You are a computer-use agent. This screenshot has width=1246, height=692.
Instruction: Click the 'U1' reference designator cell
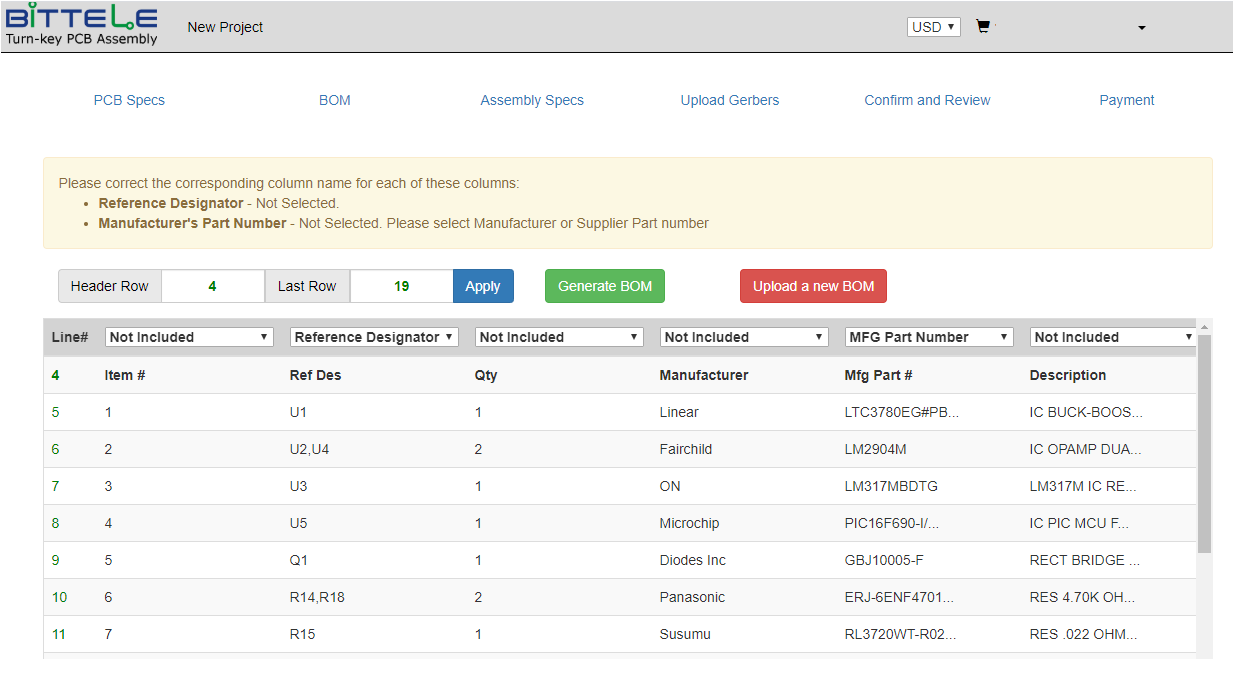click(x=298, y=412)
